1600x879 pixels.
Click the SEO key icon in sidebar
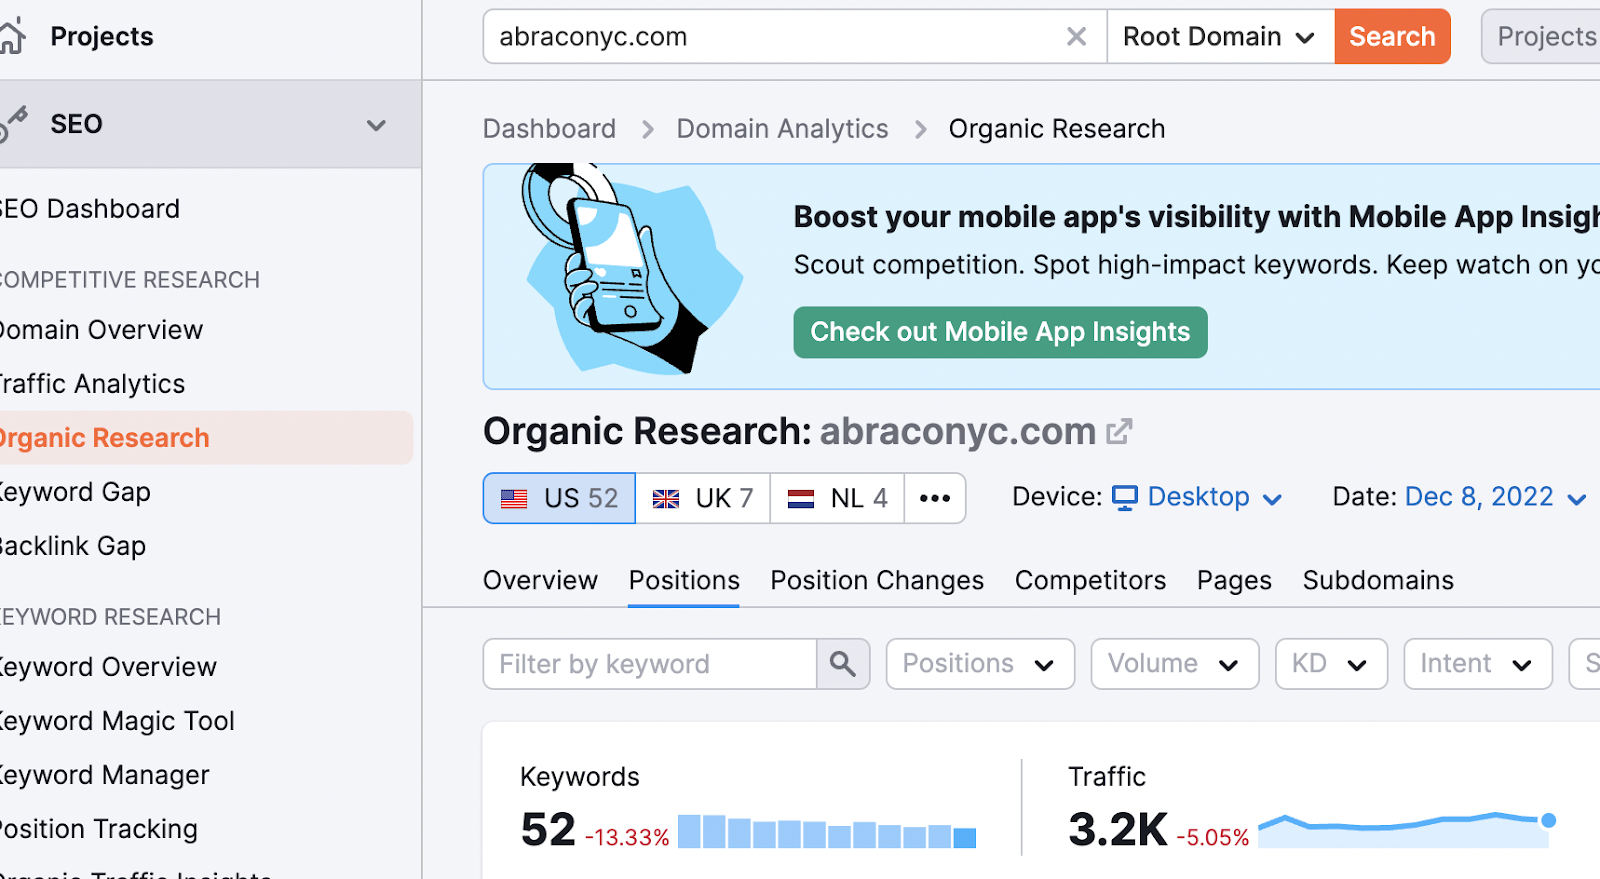pyautogui.click(x=13, y=124)
